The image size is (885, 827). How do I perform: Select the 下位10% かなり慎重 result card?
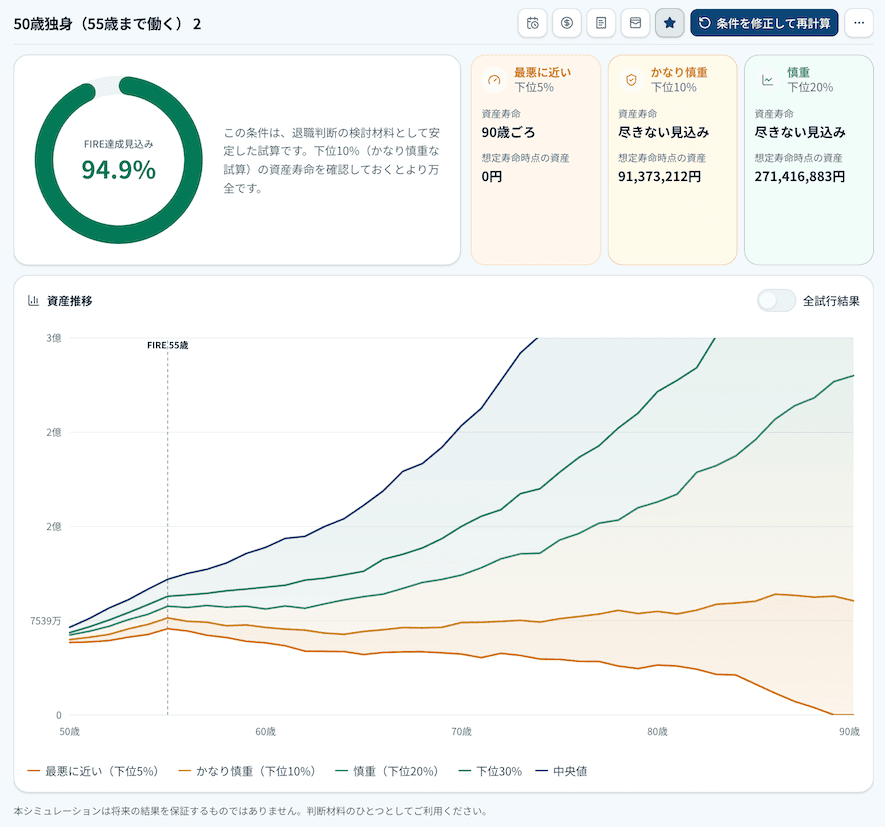[x=672, y=160]
